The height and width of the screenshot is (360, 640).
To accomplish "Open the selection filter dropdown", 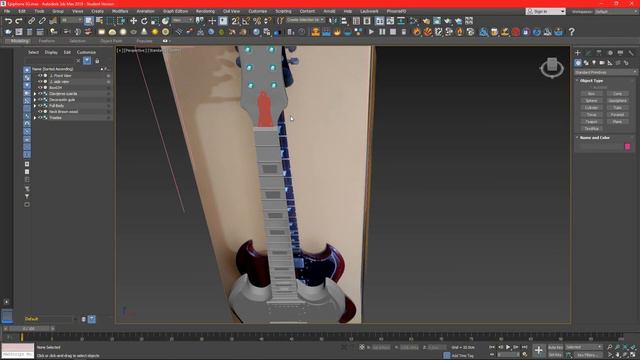I will point(71,20).
